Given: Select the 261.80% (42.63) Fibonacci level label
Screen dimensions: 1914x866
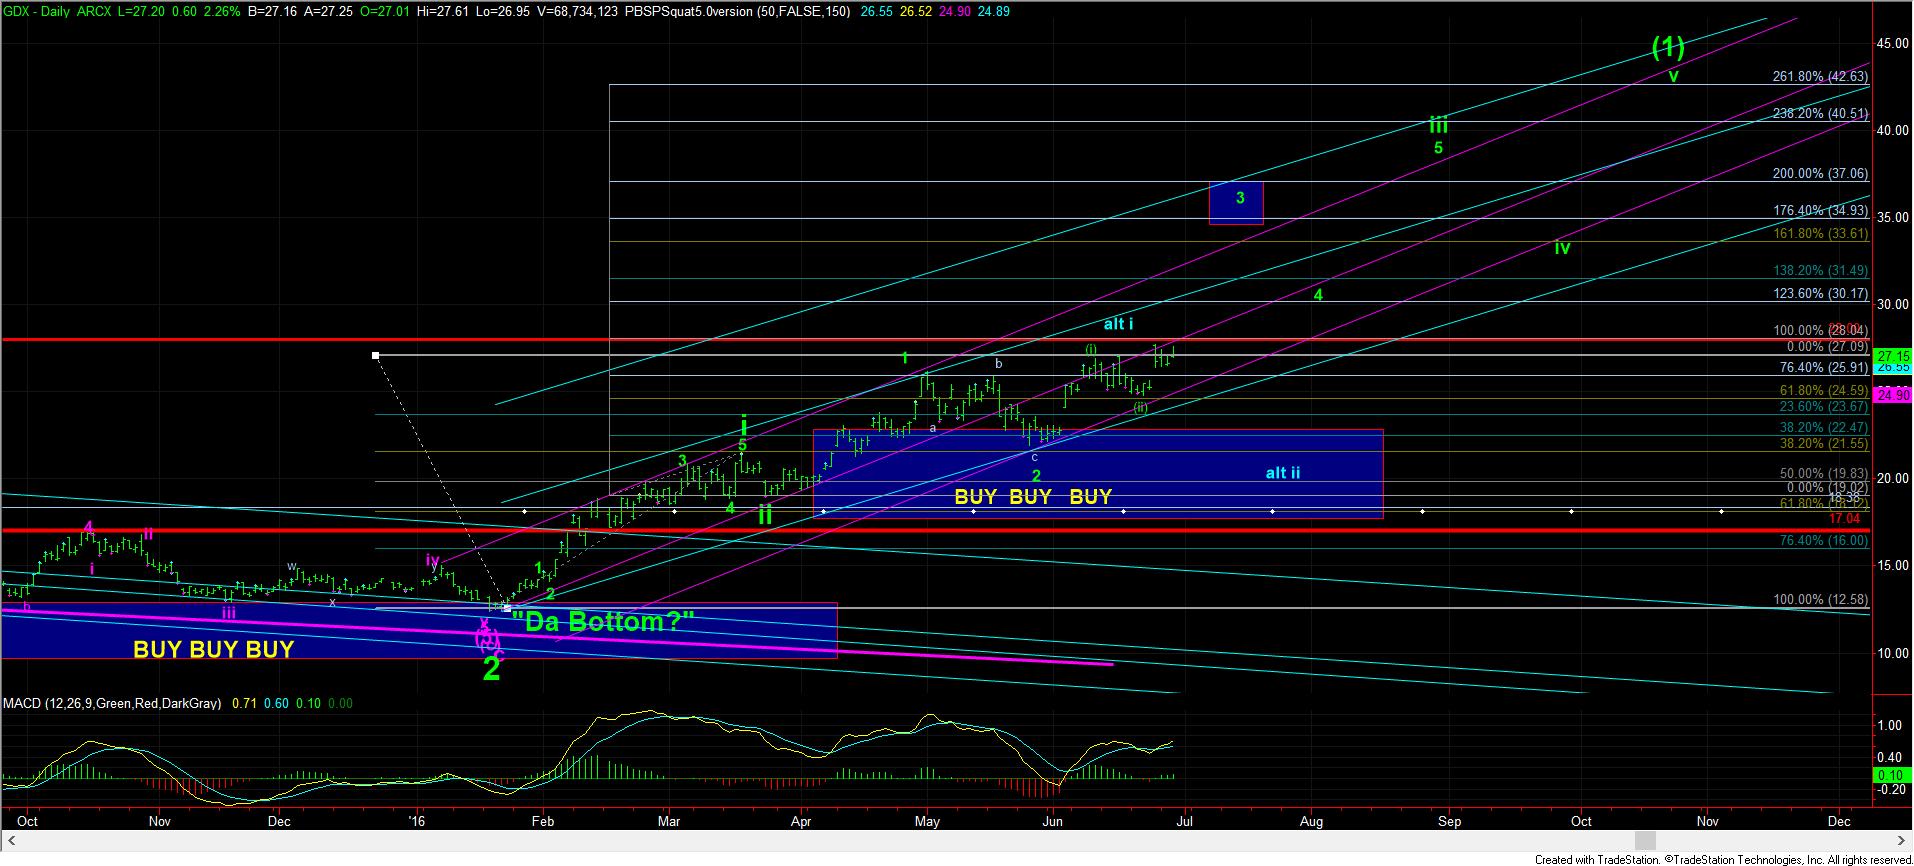Looking at the screenshot, I should [x=1819, y=77].
